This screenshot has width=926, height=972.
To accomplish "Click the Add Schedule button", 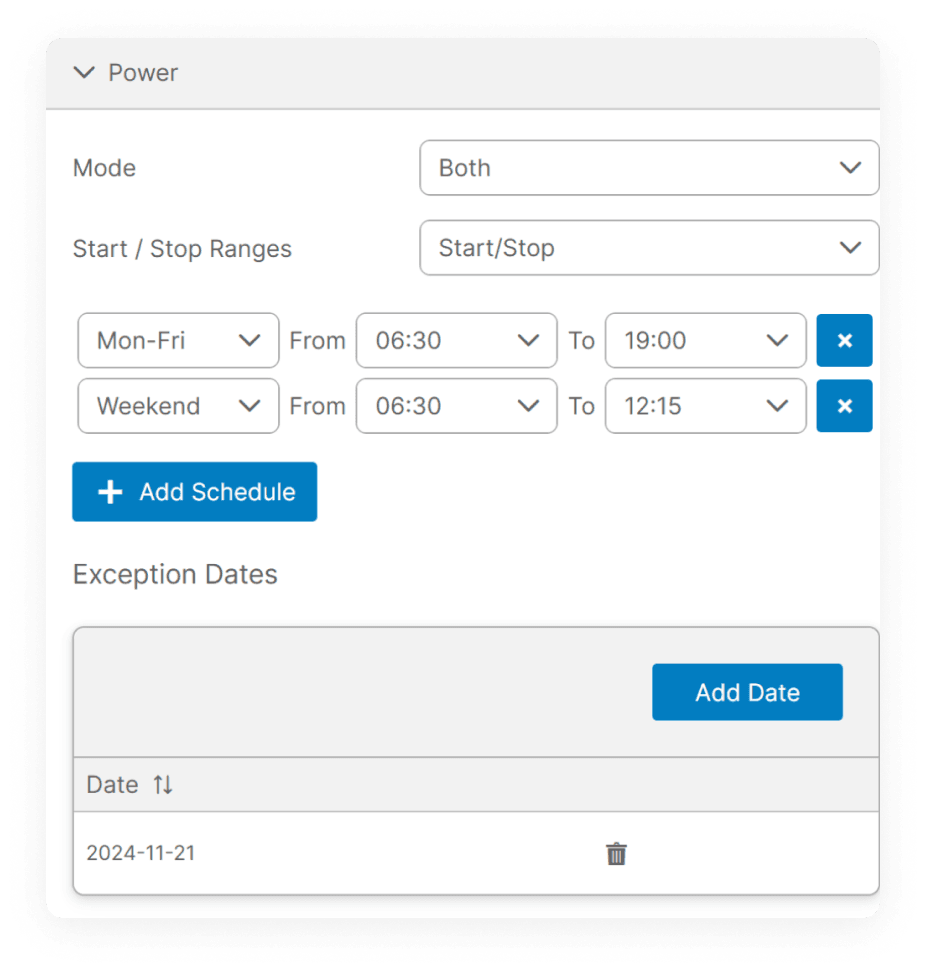I will click(195, 492).
